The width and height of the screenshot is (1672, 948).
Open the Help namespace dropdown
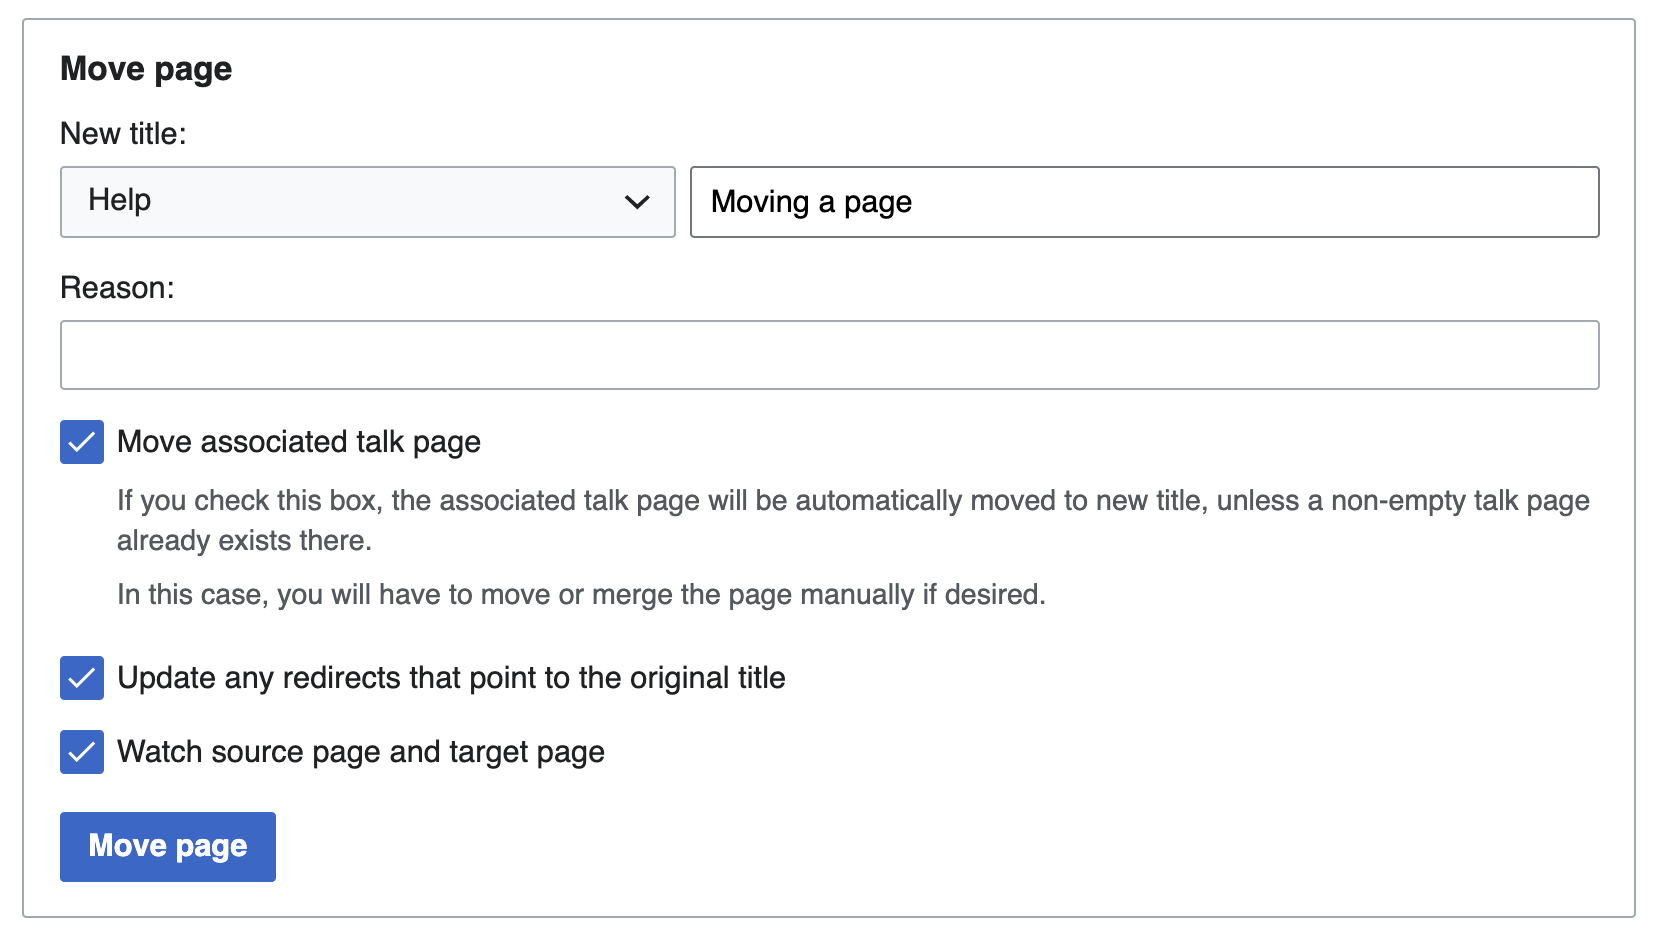[x=367, y=202]
